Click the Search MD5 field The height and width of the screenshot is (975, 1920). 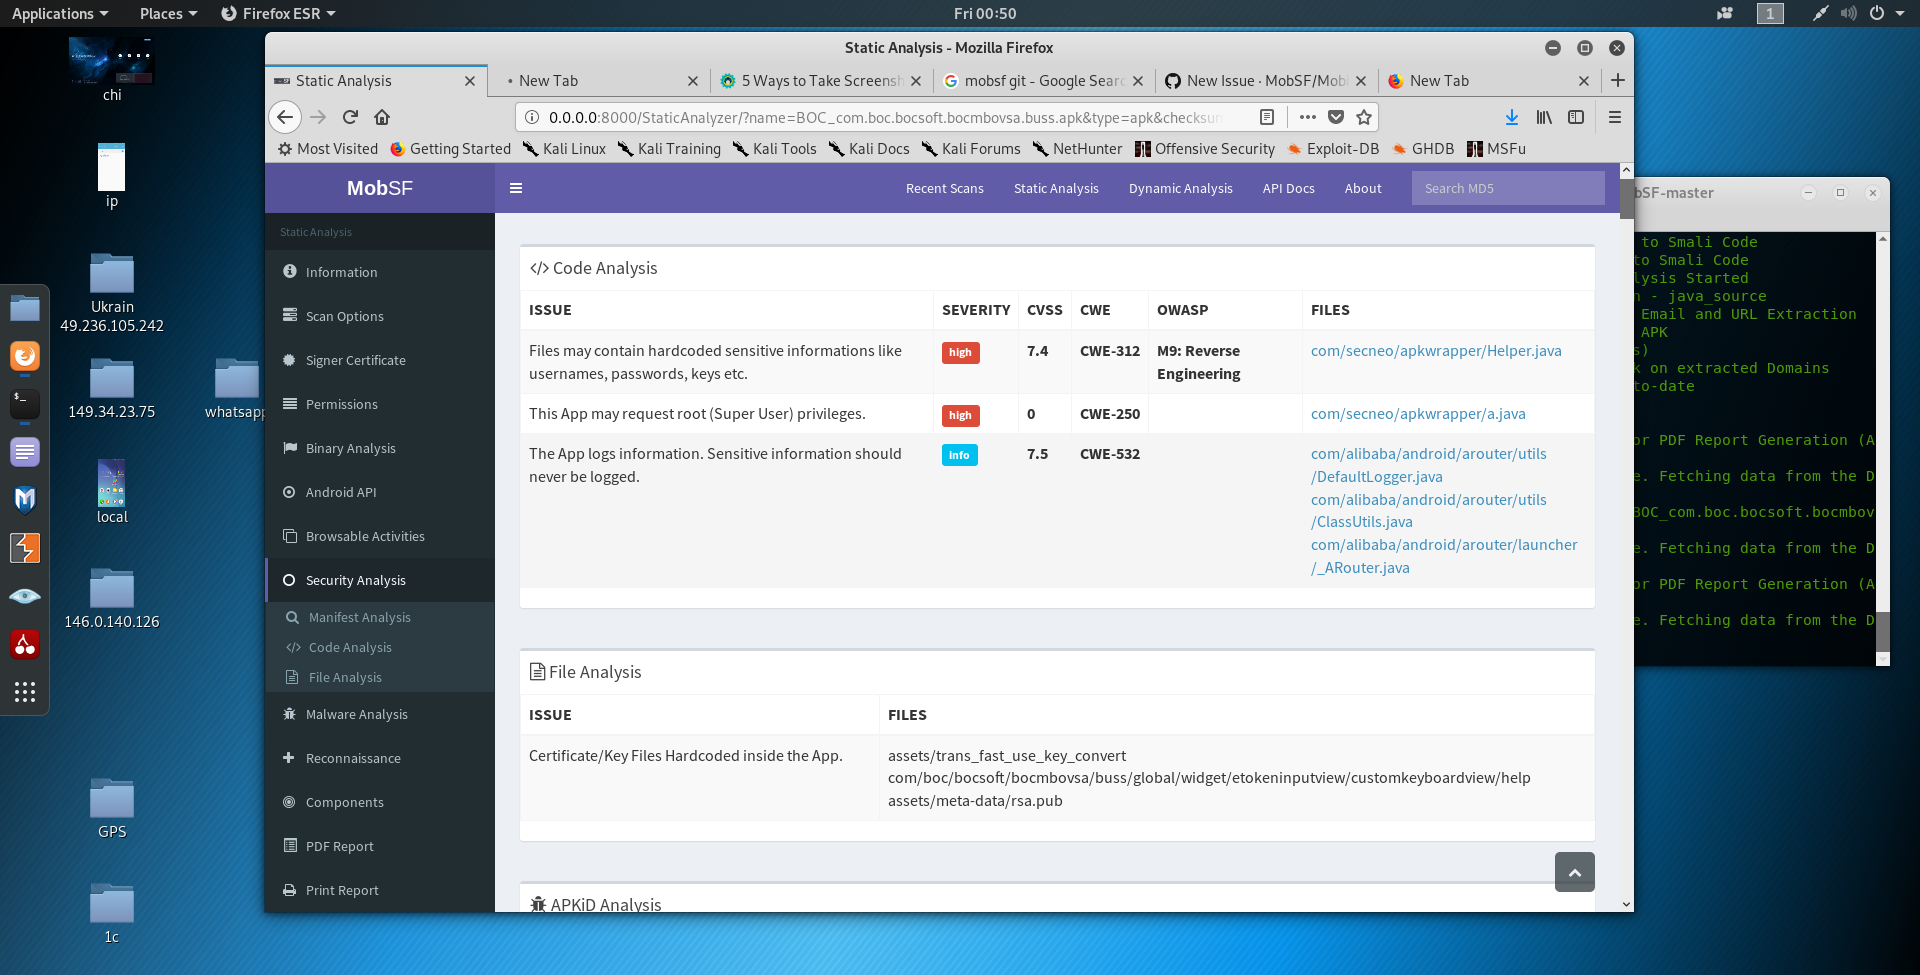click(x=1508, y=188)
